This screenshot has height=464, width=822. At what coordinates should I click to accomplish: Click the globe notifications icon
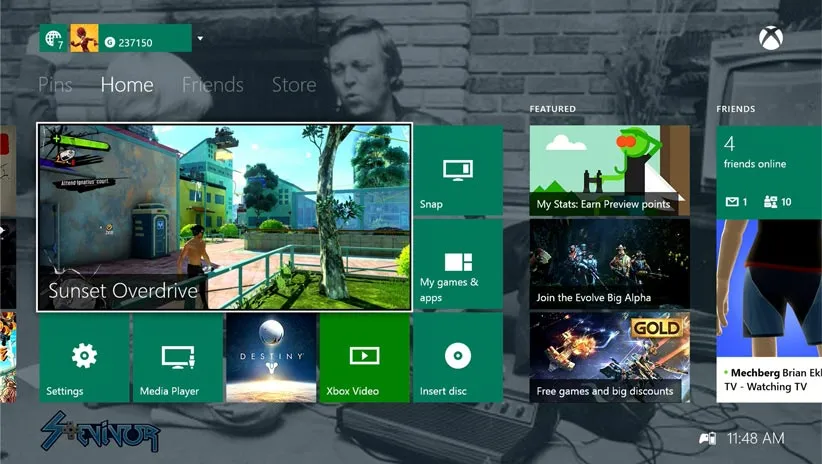53,39
